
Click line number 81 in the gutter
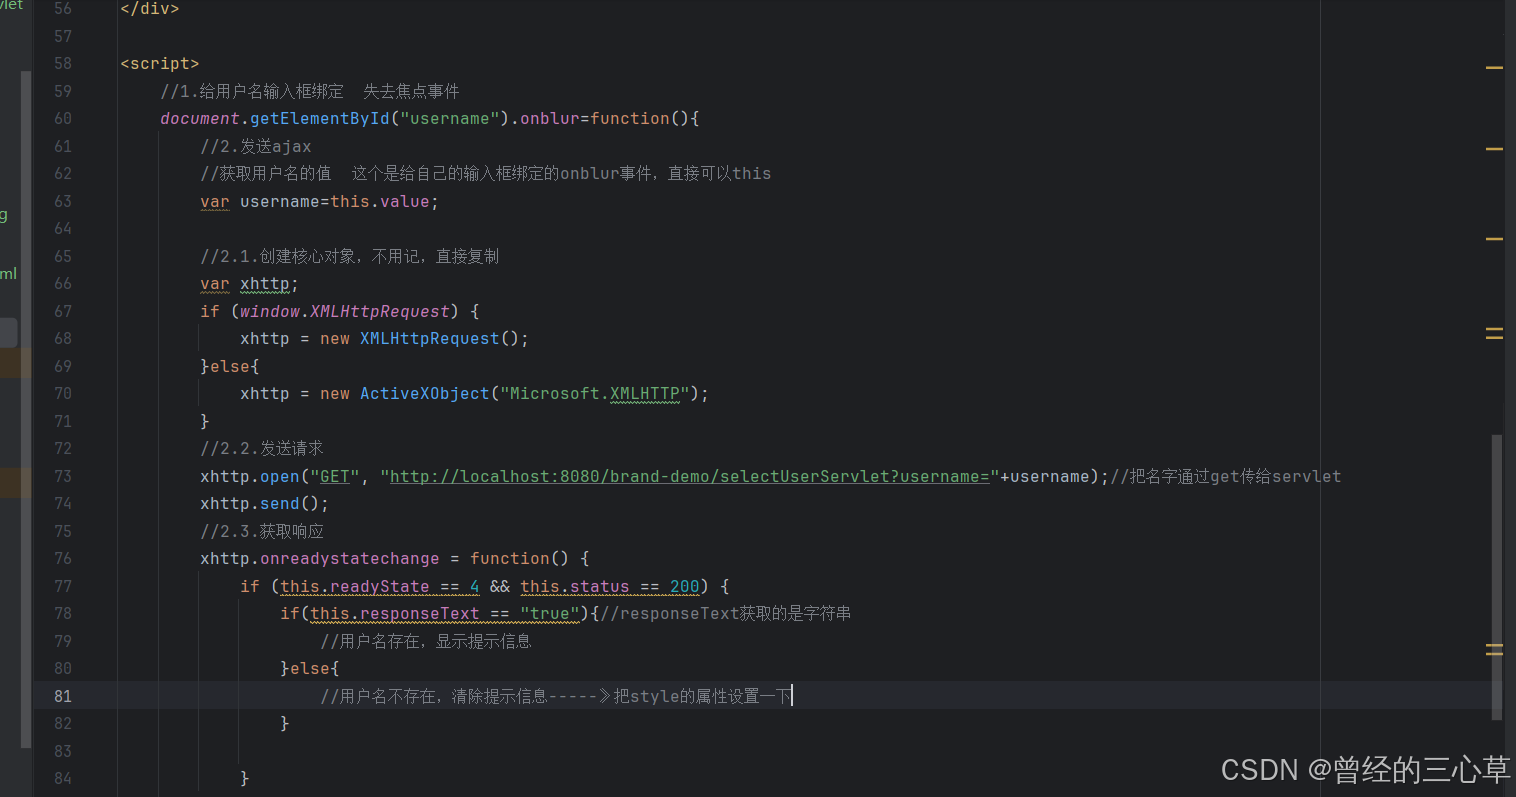point(63,696)
